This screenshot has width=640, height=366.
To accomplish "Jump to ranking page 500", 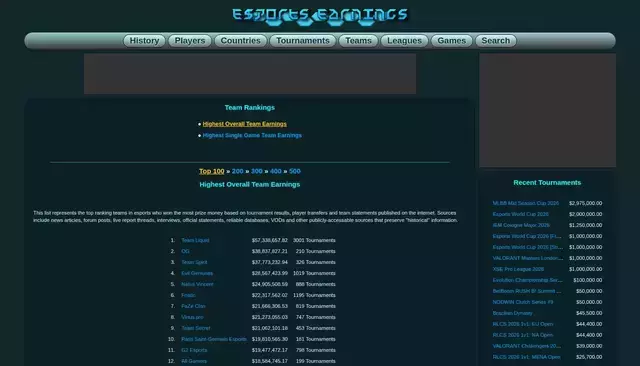I will tap(295, 171).
